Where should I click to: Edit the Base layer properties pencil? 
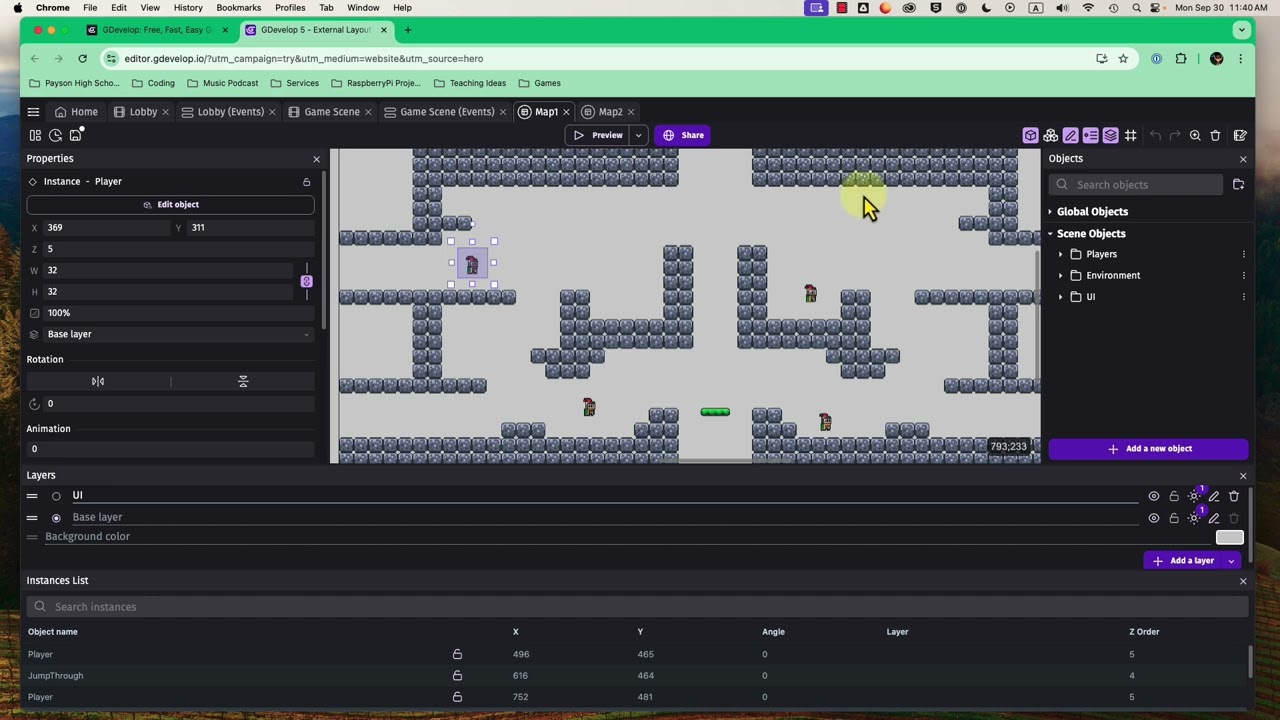tap(1214, 518)
